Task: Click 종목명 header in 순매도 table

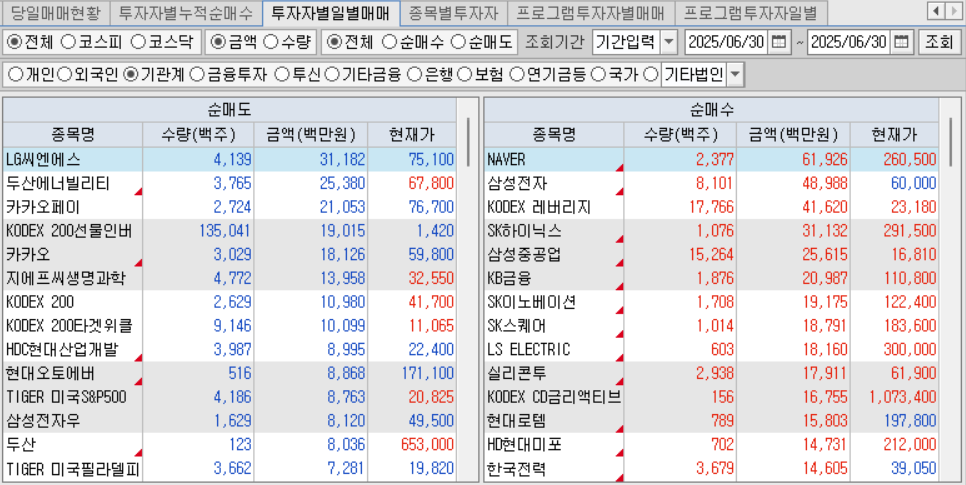Action: point(73,134)
